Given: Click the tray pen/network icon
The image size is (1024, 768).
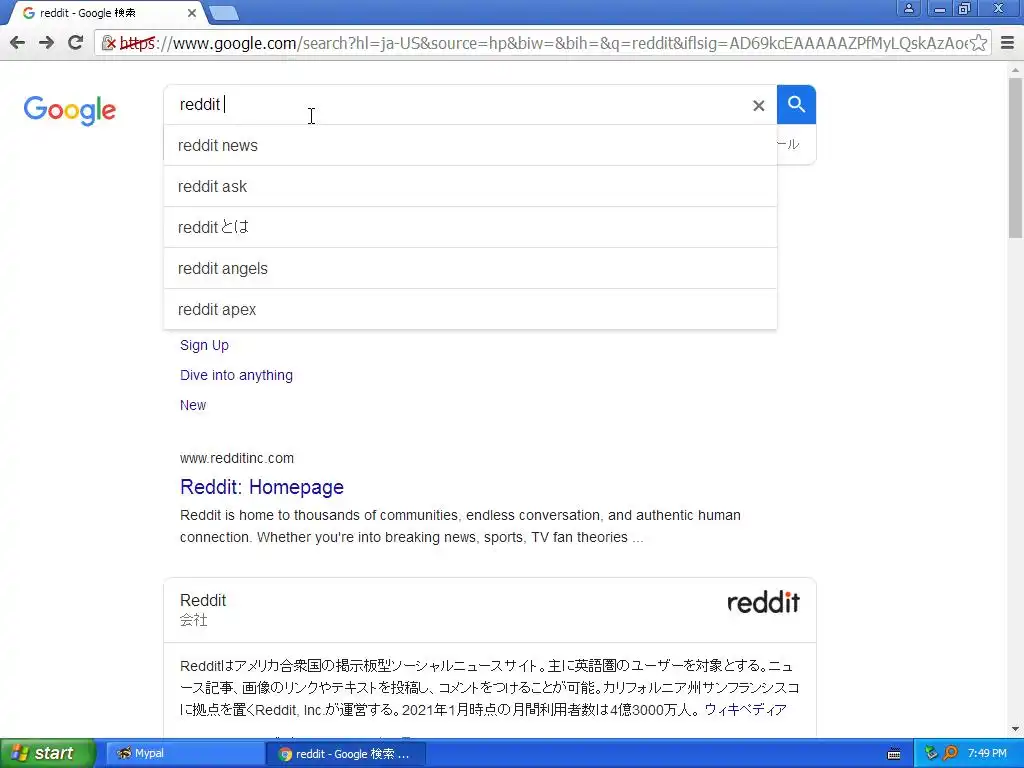Looking at the screenshot, I should (x=931, y=754).
